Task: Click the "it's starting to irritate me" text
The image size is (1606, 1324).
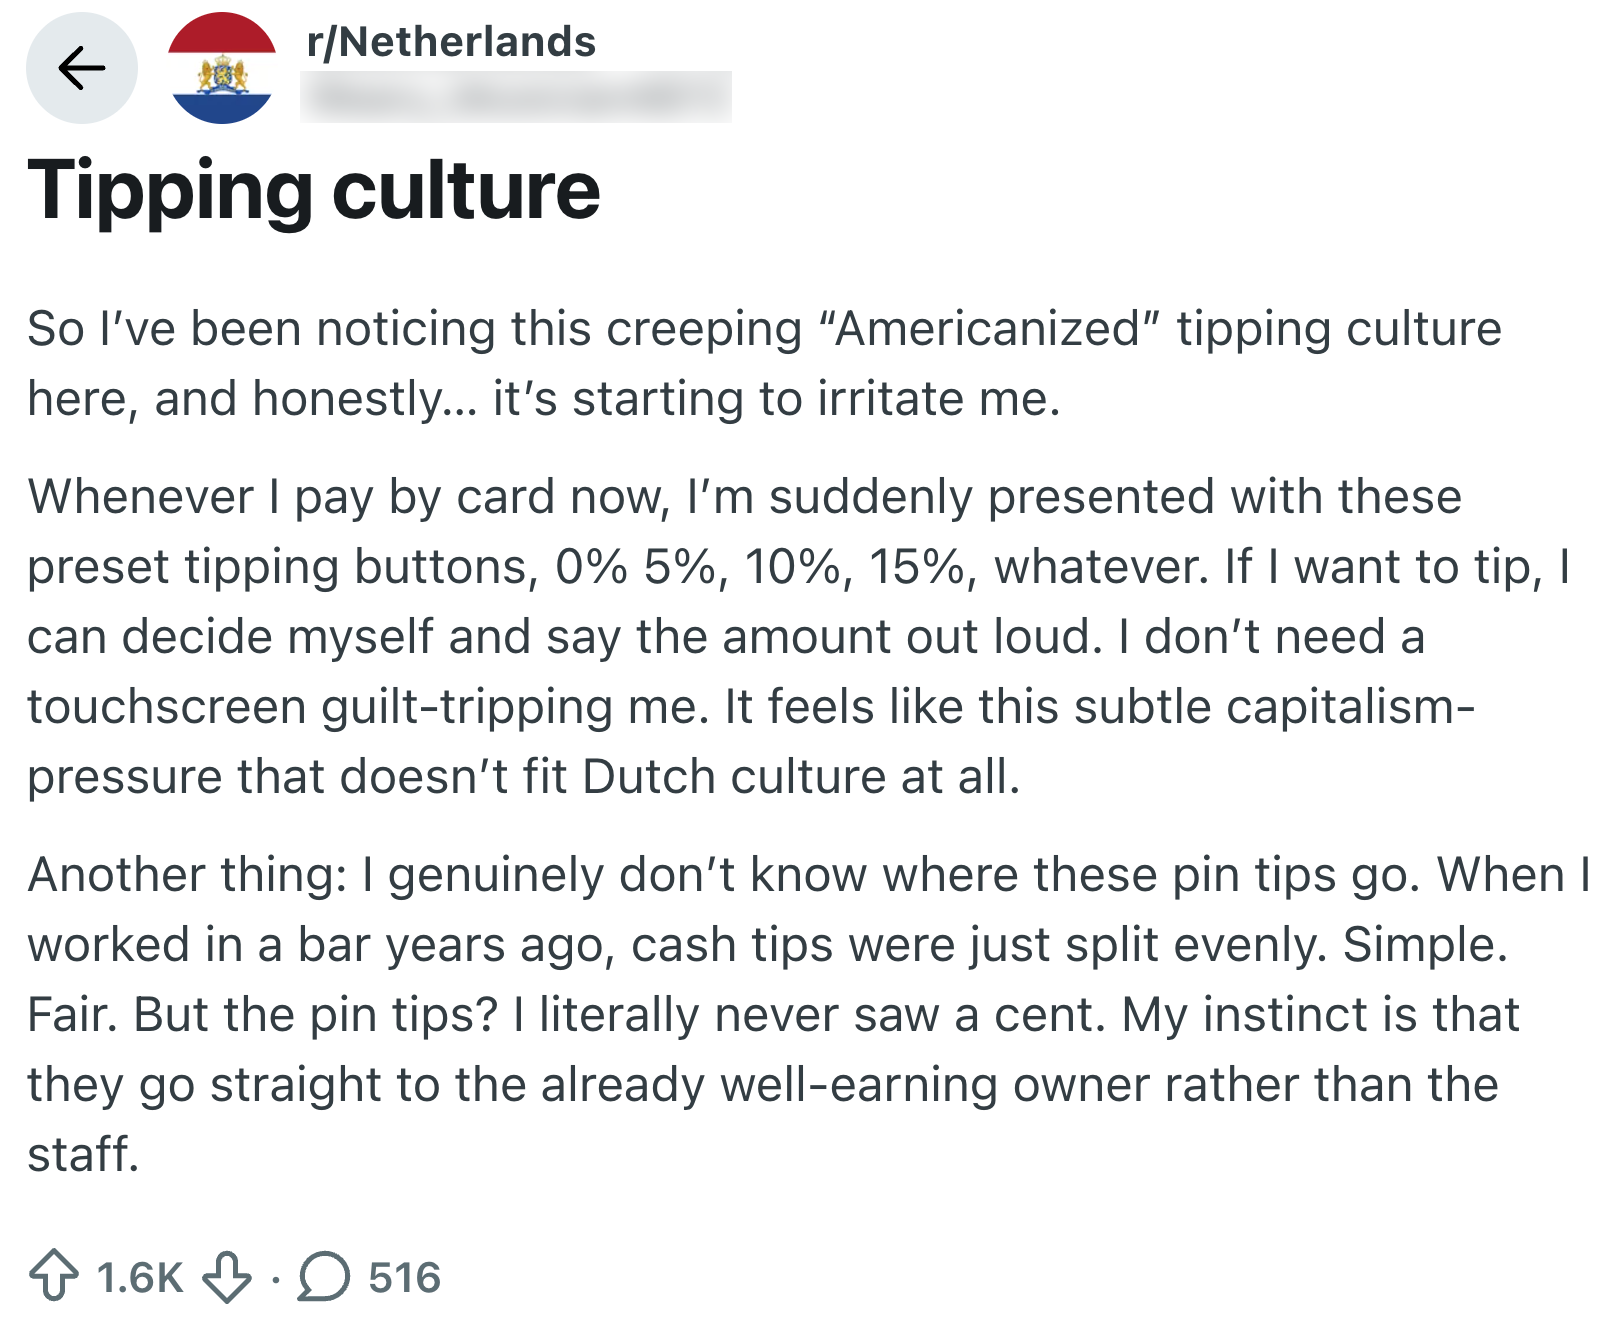Action: coord(776,398)
